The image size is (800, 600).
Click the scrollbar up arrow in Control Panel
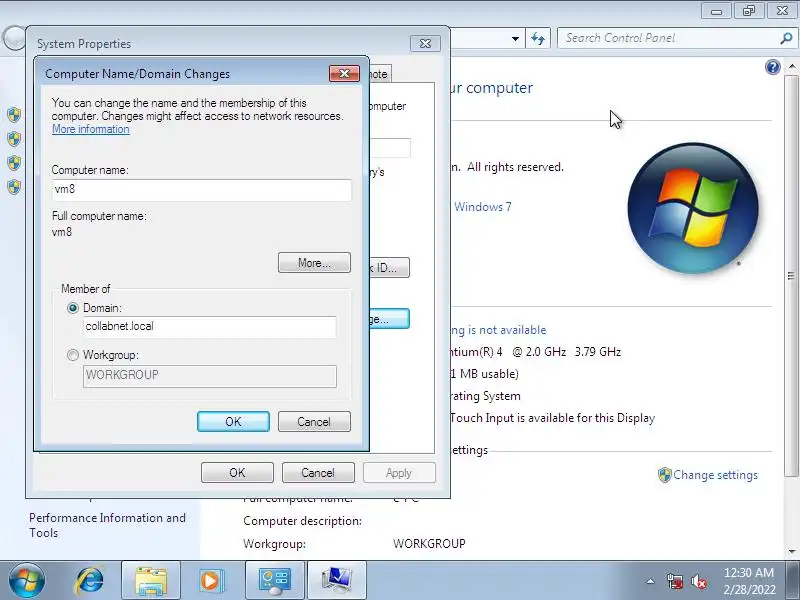(791, 66)
